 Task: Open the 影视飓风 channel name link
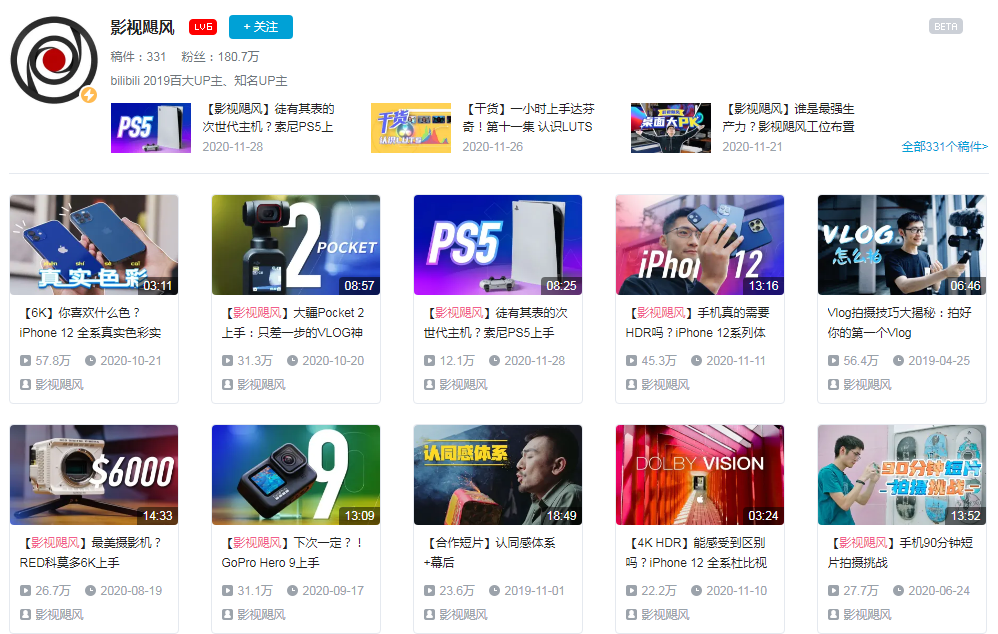143,27
